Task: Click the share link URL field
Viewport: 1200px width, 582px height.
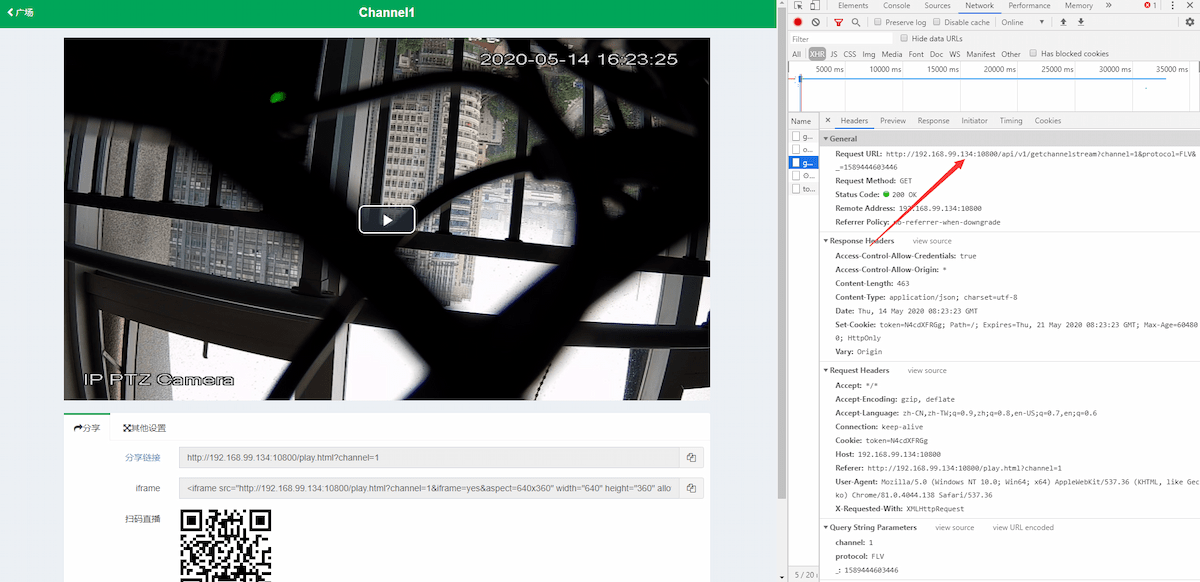Action: coord(429,458)
